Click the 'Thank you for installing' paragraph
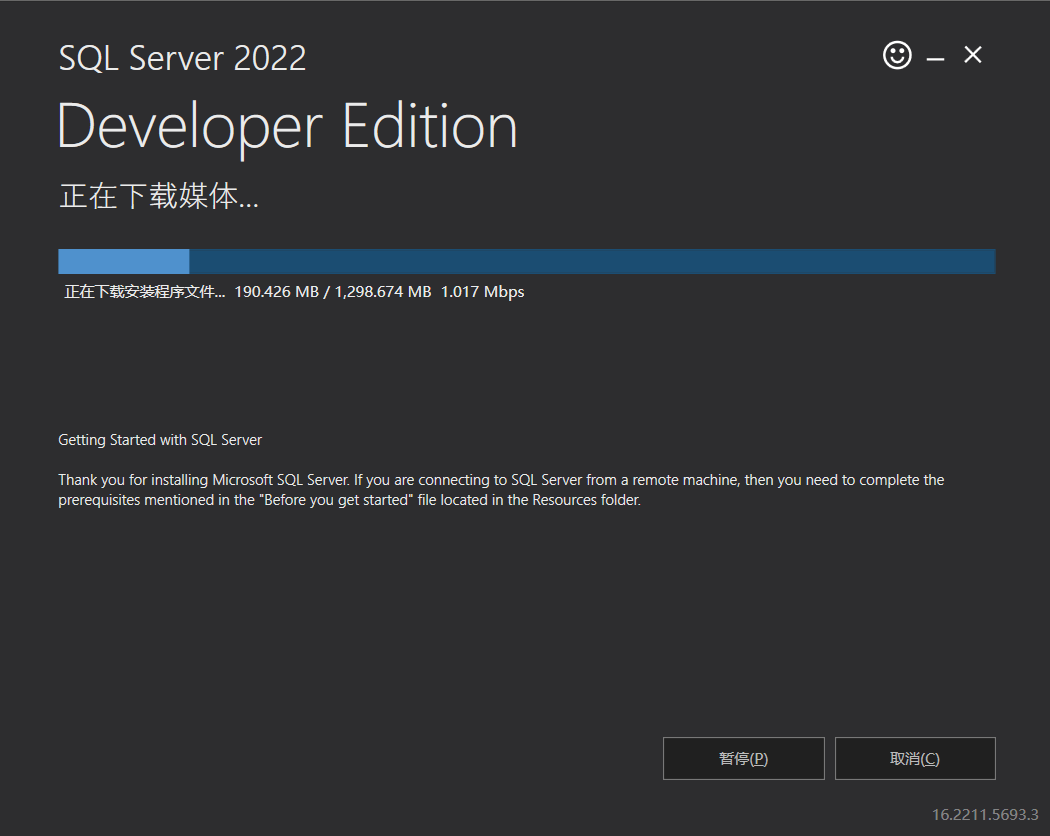 coord(501,490)
